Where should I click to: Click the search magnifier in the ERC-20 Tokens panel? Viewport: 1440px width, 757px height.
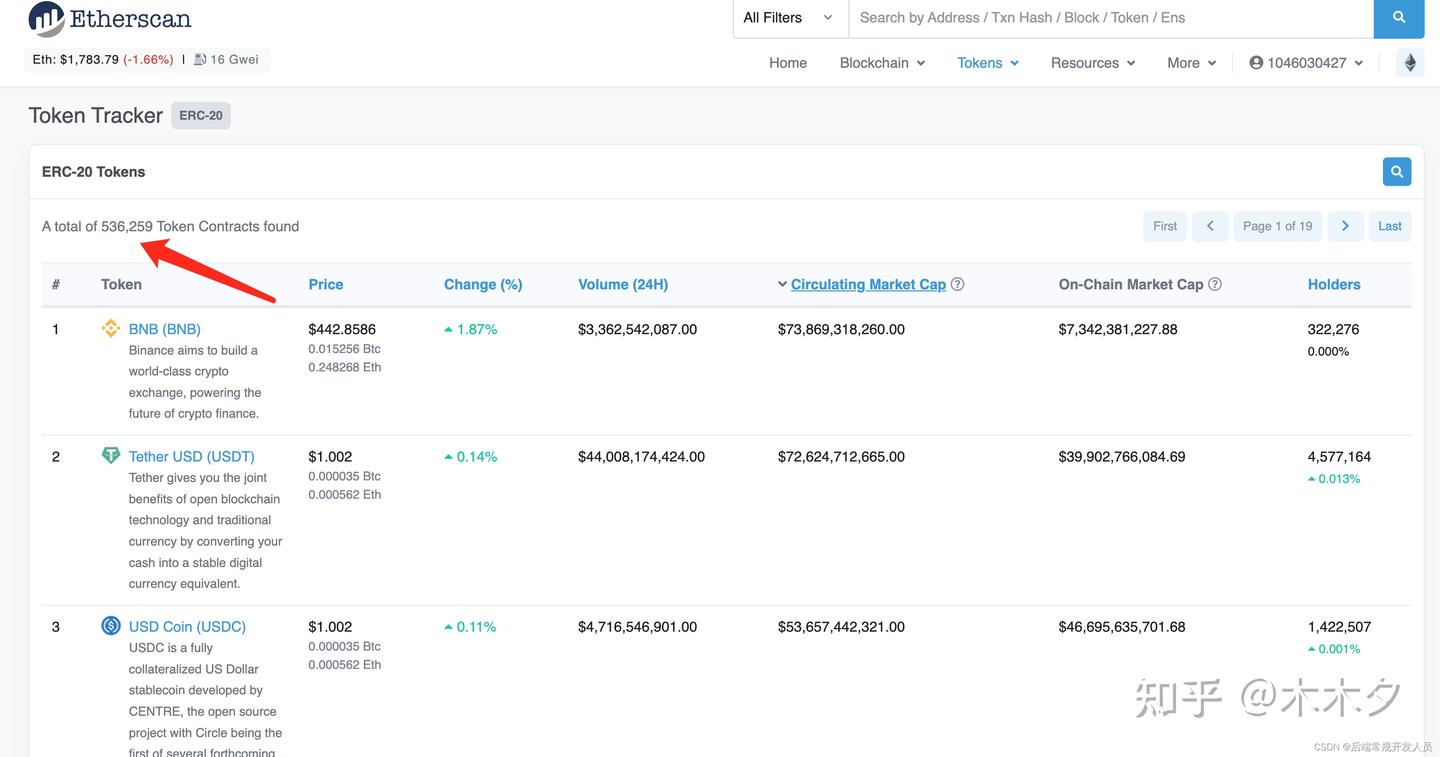point(1396,170)
